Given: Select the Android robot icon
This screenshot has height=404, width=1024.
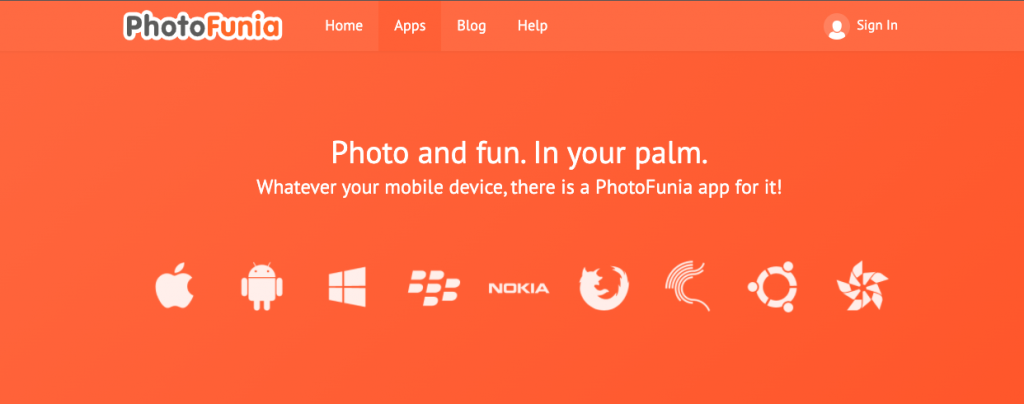Looking at the screenshot, I should point(262,287).
